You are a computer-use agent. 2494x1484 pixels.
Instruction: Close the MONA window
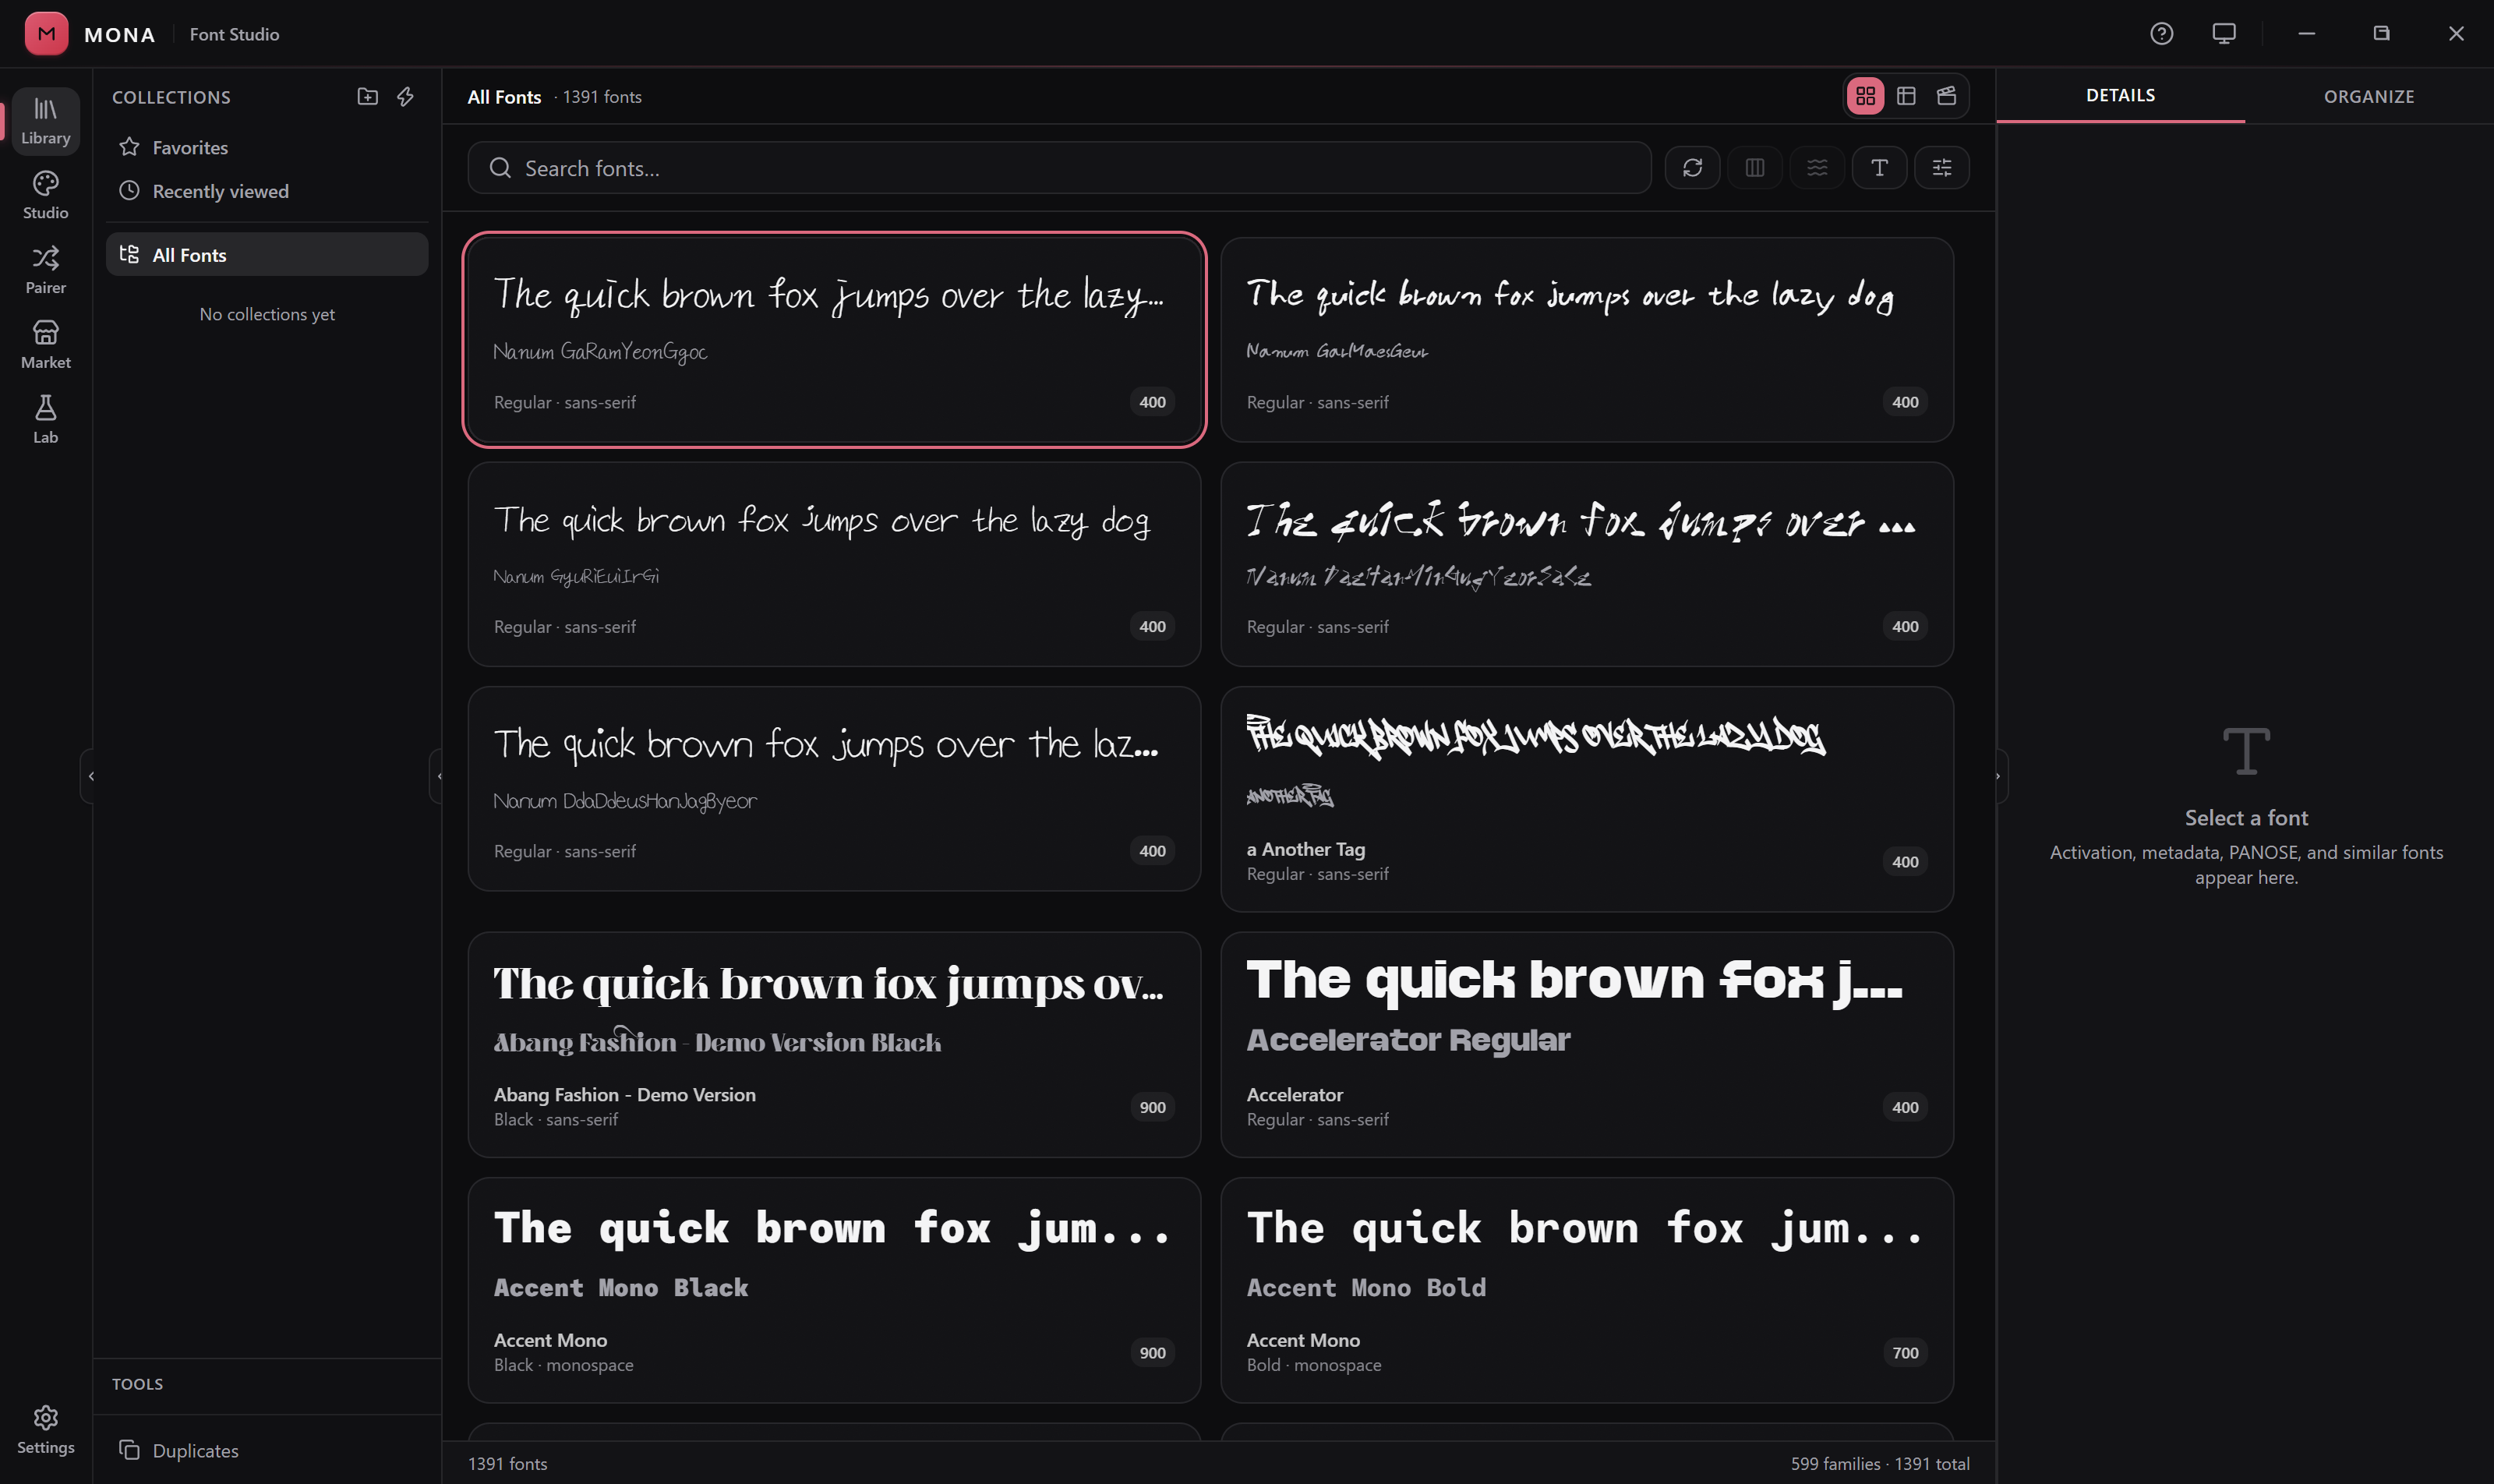[x=2456, y=33]
